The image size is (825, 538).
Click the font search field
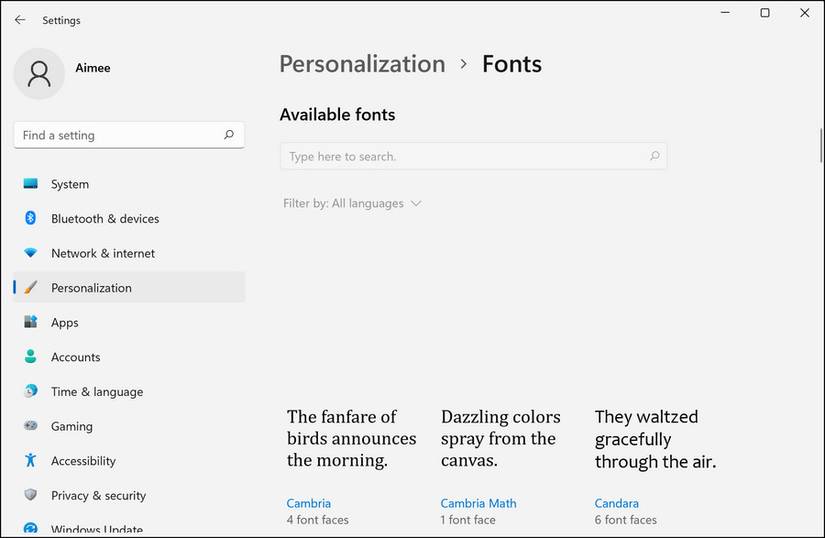(465, 157)
